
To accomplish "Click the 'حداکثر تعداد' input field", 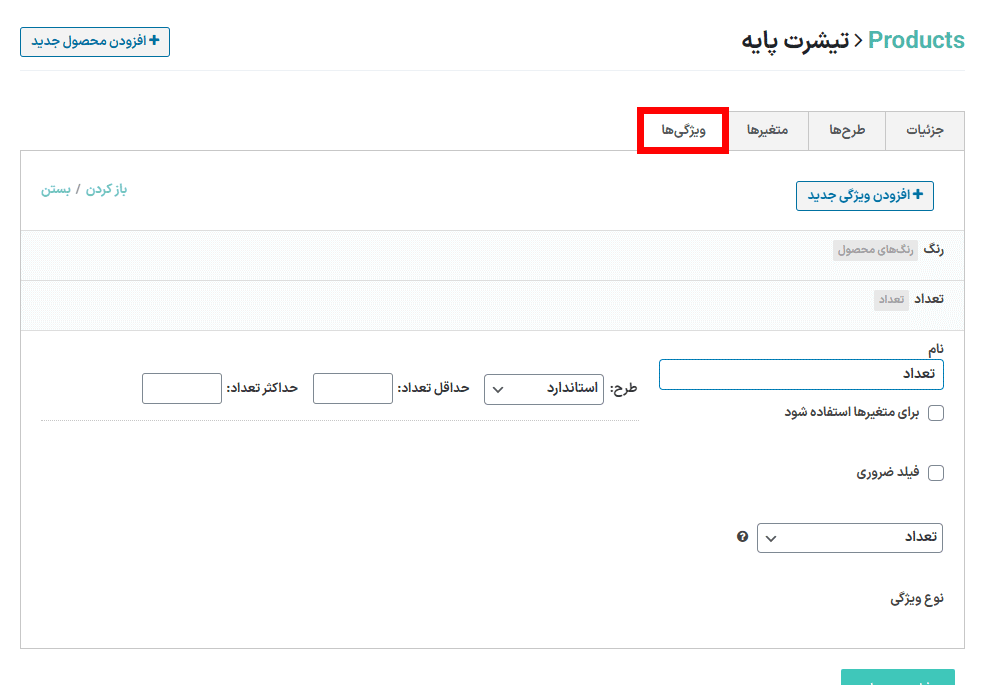I will [181, 389].
